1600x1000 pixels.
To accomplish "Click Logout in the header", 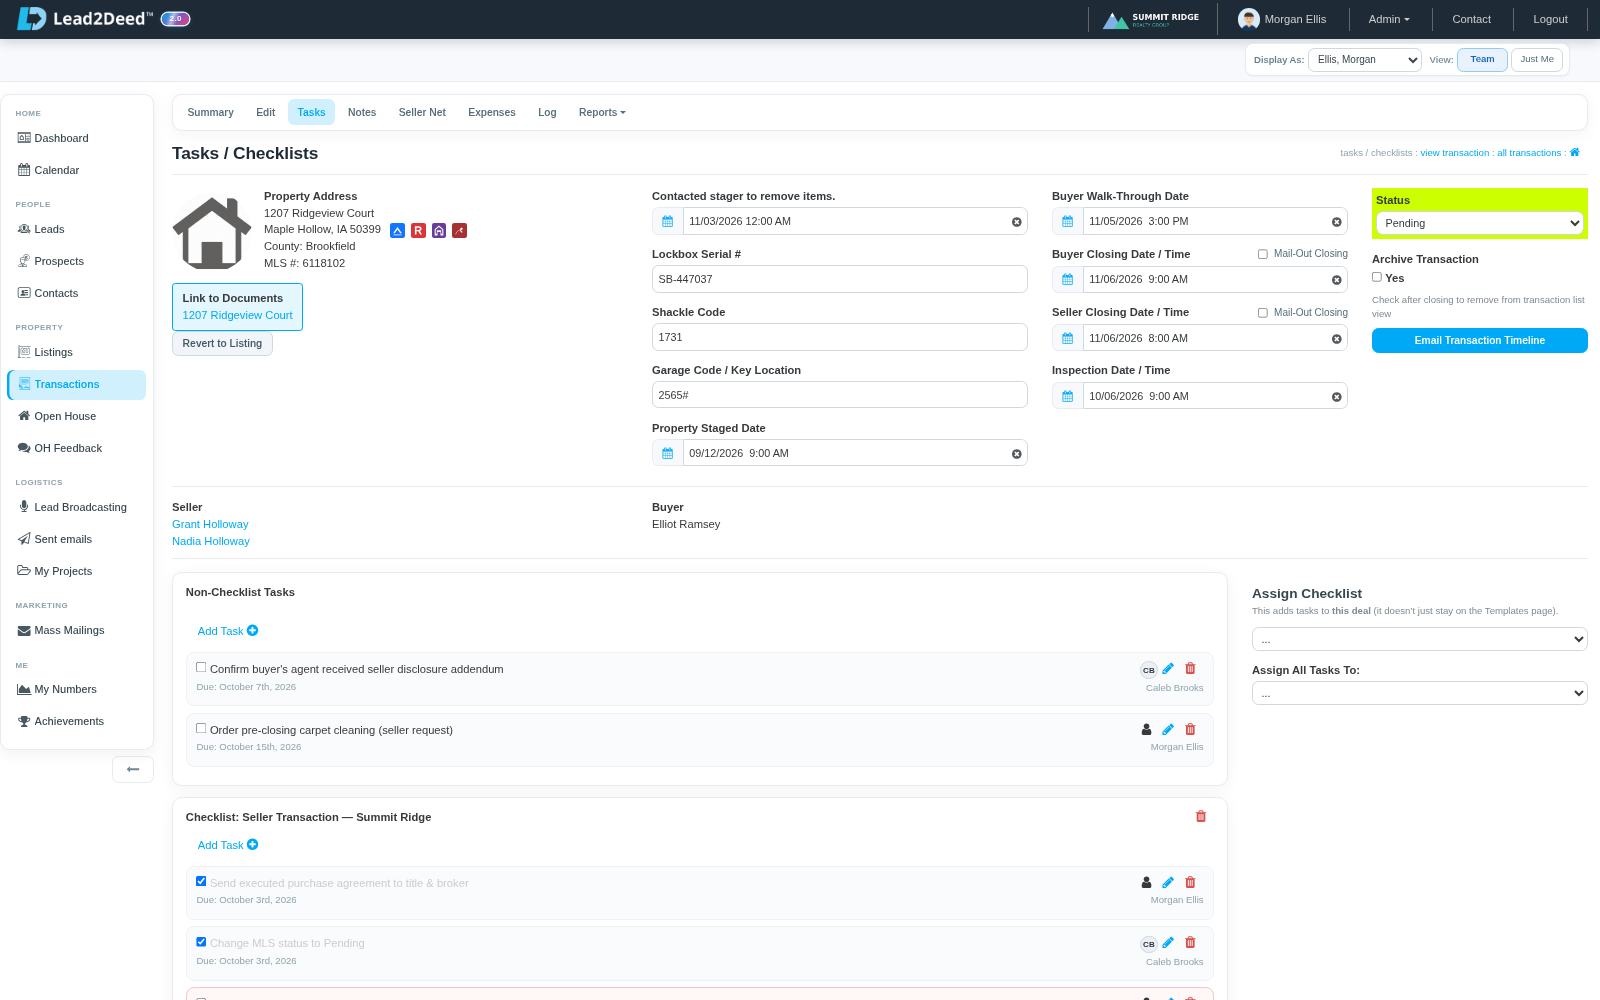I will click(x=1550, y=19).
